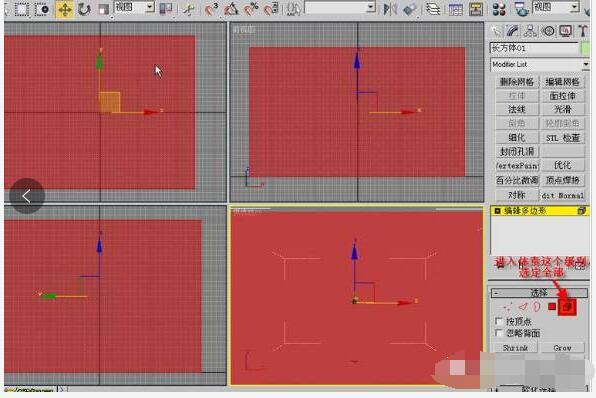Screen dimensions: 596x398
Task: Select the rectangular selection region tool
Action: tap(22, 9)
